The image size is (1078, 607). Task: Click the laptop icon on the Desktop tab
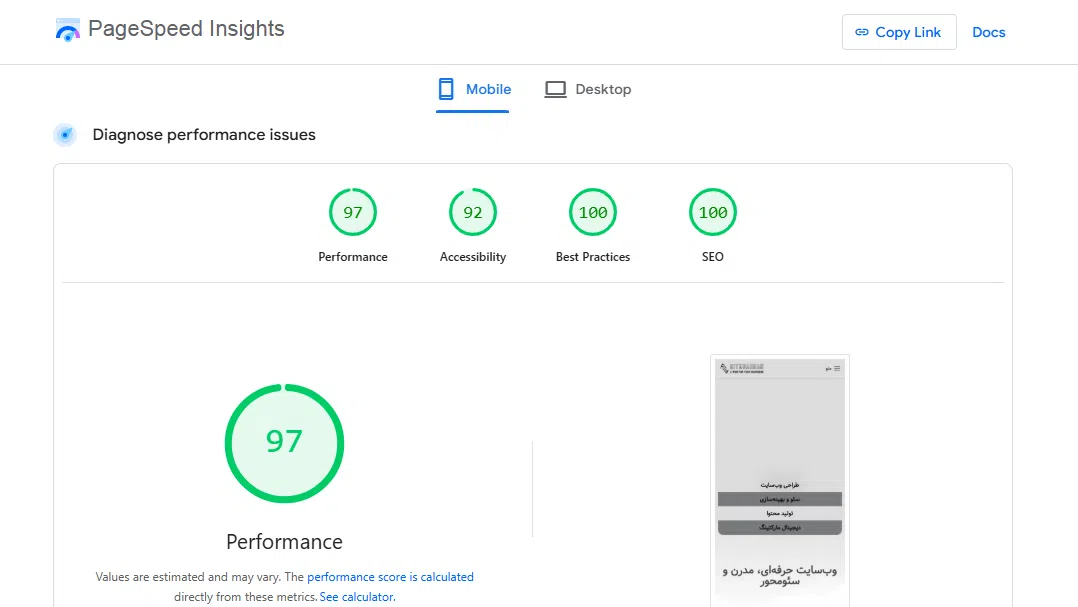(555, 89)
